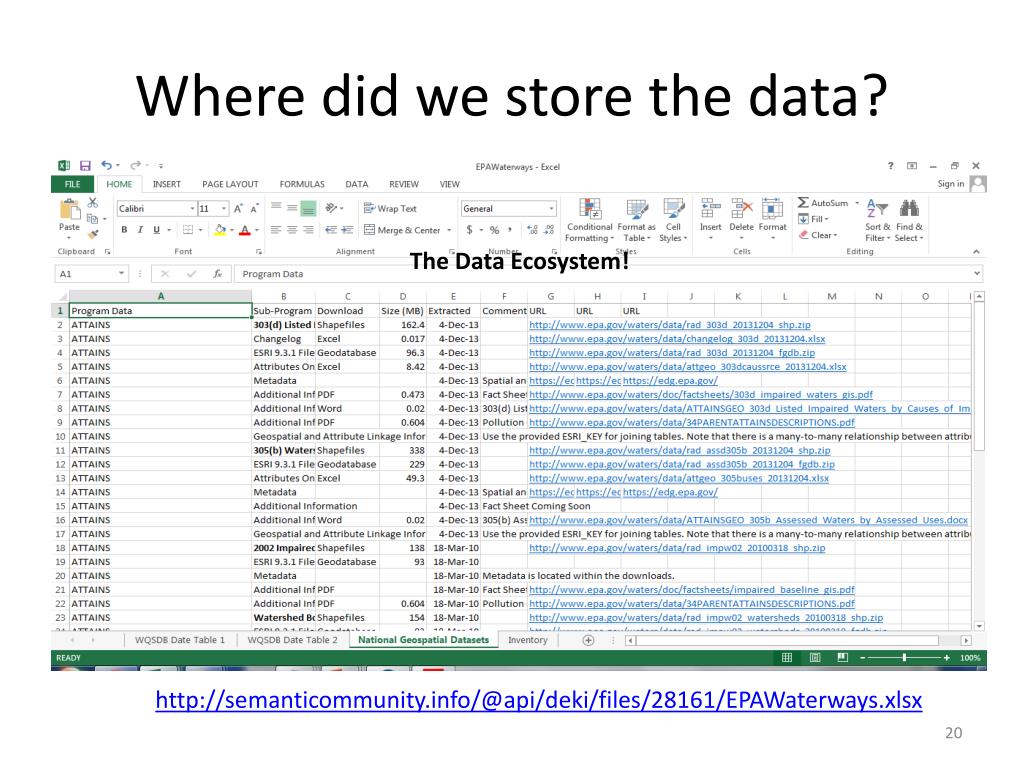Click the Save icon in quick access toolbar
Image resolution: width=1024 pixels, height=768 pixels.
[x=85, y=166]
